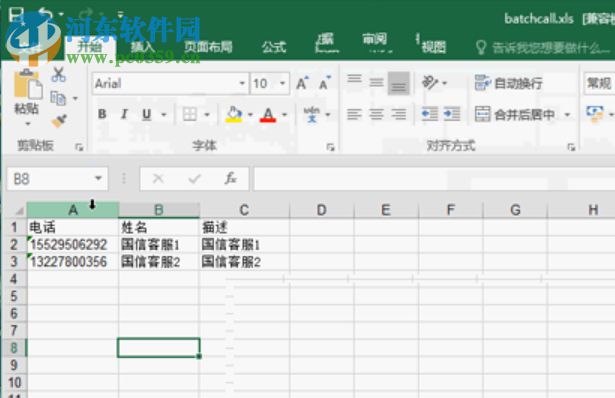Click the confirm checkmark in formula bar
Image resolution: width=615 pixels, height=398 pixels.
(x=195, y=179)
